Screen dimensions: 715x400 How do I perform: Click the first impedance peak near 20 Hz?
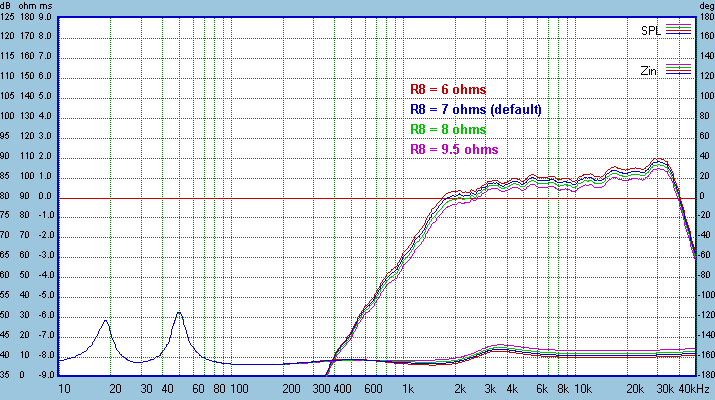click(x=105, y=321)
